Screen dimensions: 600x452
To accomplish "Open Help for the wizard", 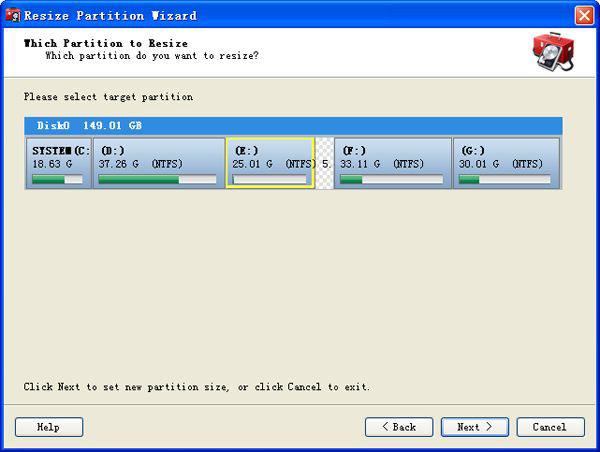I will pos(49,427).
